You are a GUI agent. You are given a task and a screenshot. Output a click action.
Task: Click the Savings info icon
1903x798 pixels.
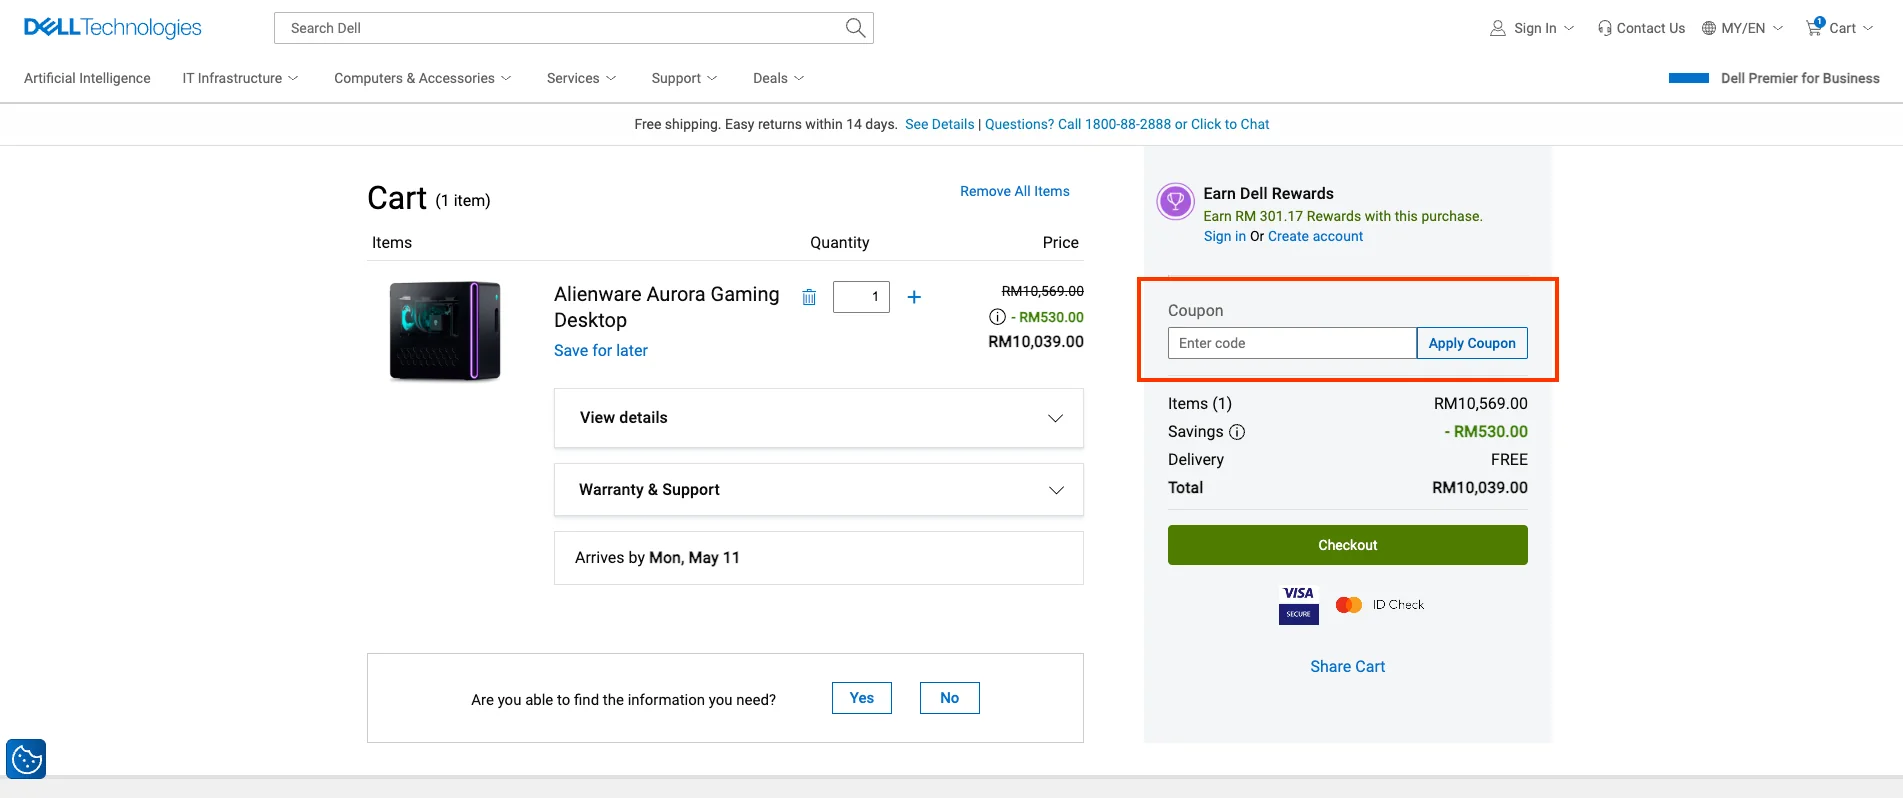[1237, 432]
